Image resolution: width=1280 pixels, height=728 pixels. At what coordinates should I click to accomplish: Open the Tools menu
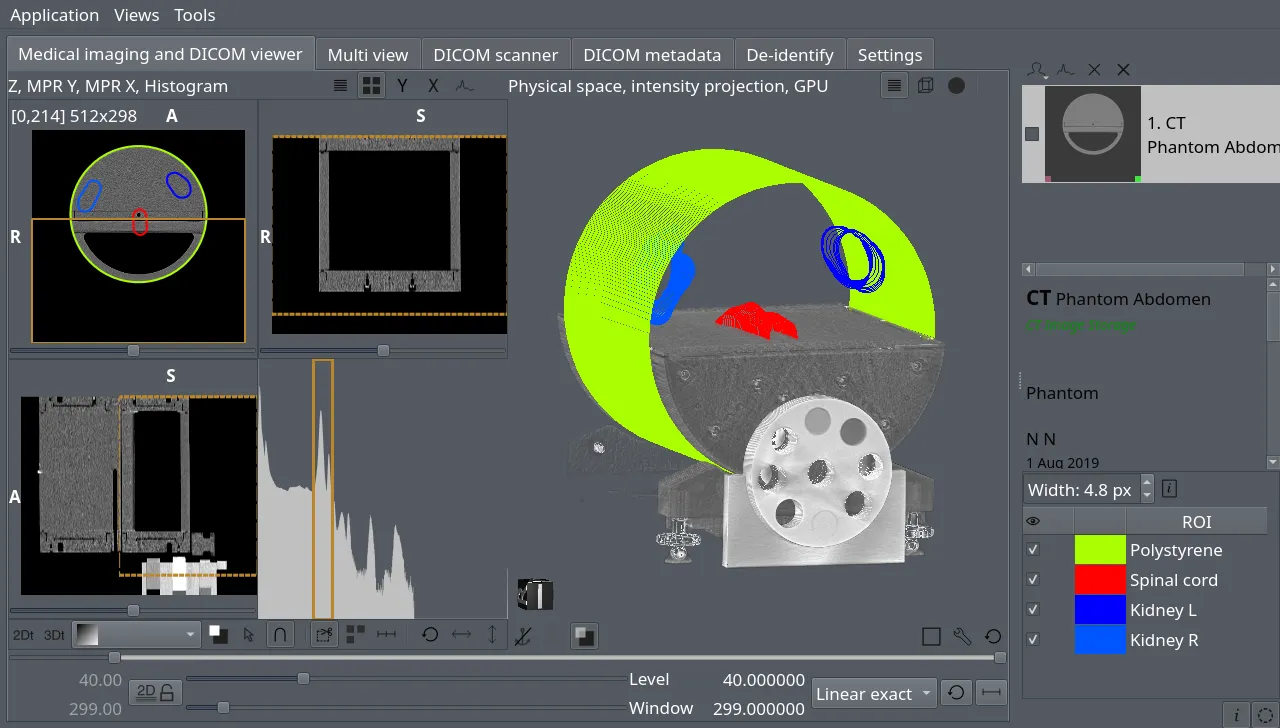[194, 15]
